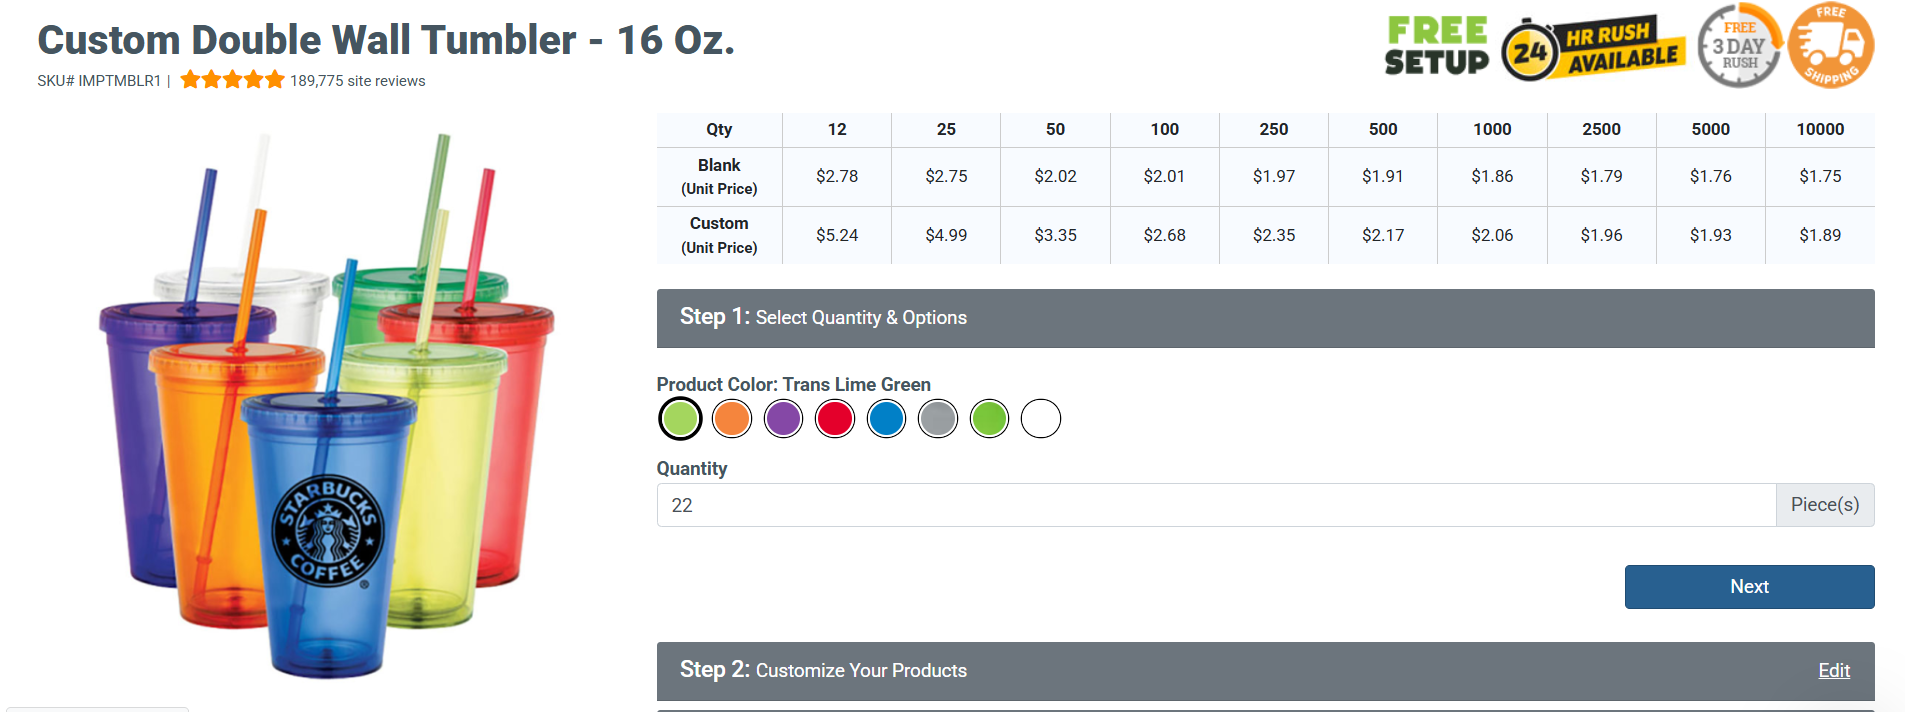The width and height of the screenshot is (1905, 712).
Task: Click the Free Setup badge icon
Action: pyautogui.click(x=1436, y=46)
